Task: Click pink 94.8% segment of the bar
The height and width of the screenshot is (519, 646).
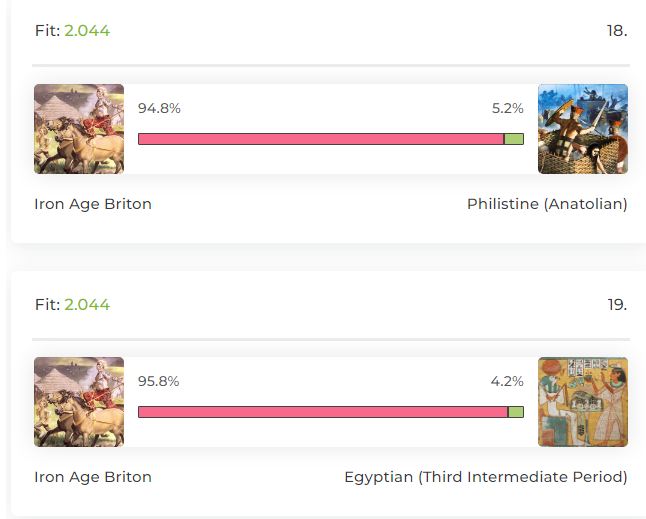Action: (x=321, y=139)
